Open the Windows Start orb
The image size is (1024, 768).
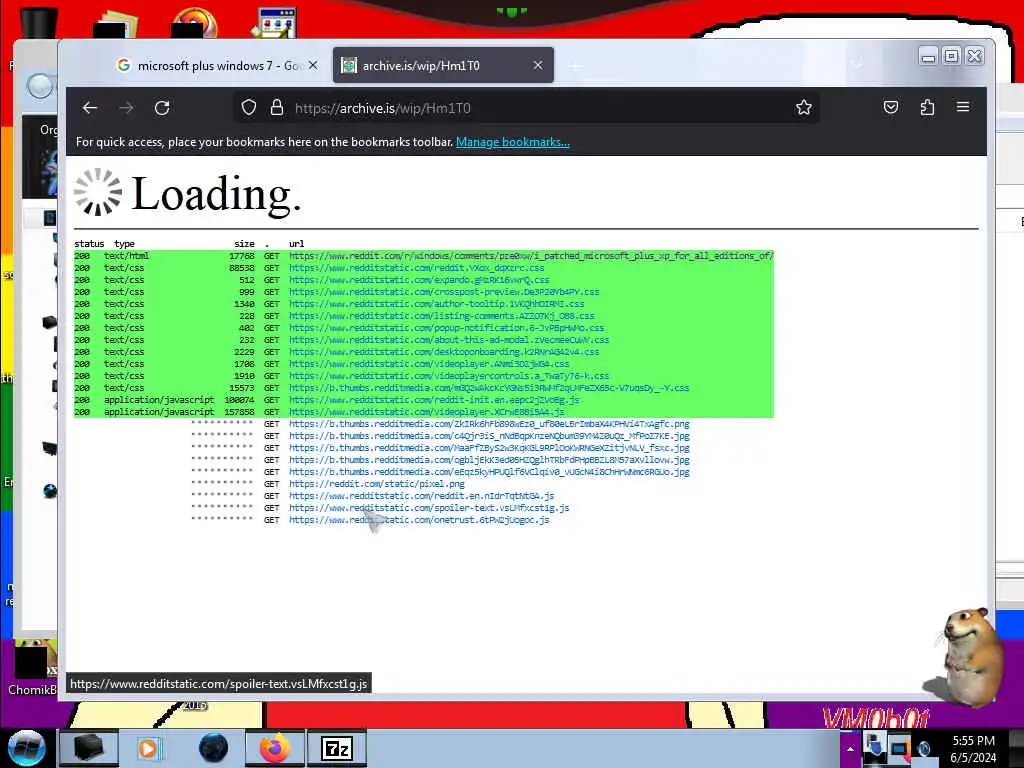[x=26, y=748]
